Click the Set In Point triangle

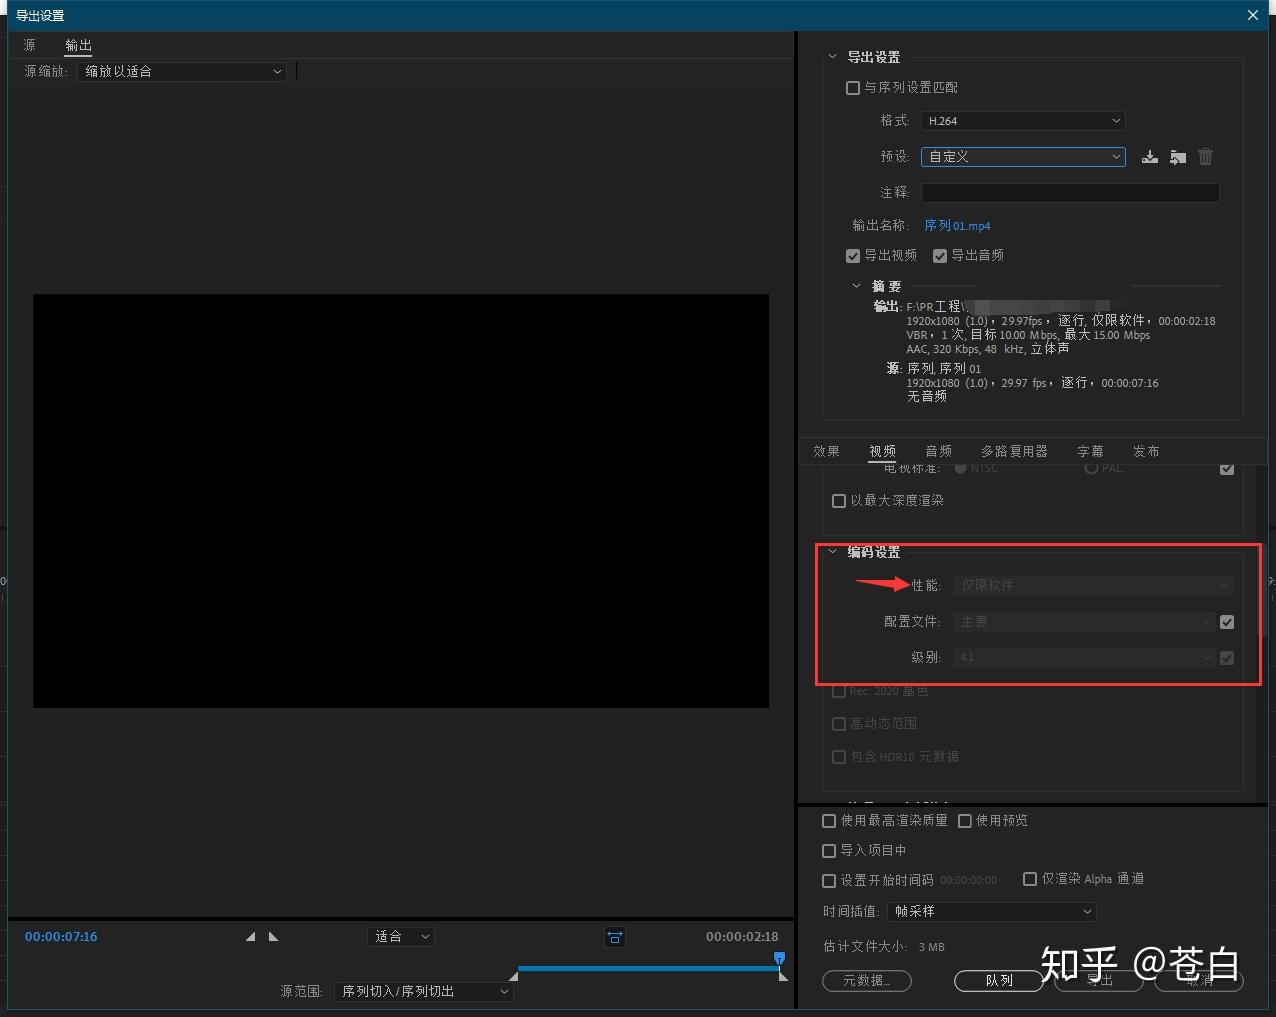(250, 937)
